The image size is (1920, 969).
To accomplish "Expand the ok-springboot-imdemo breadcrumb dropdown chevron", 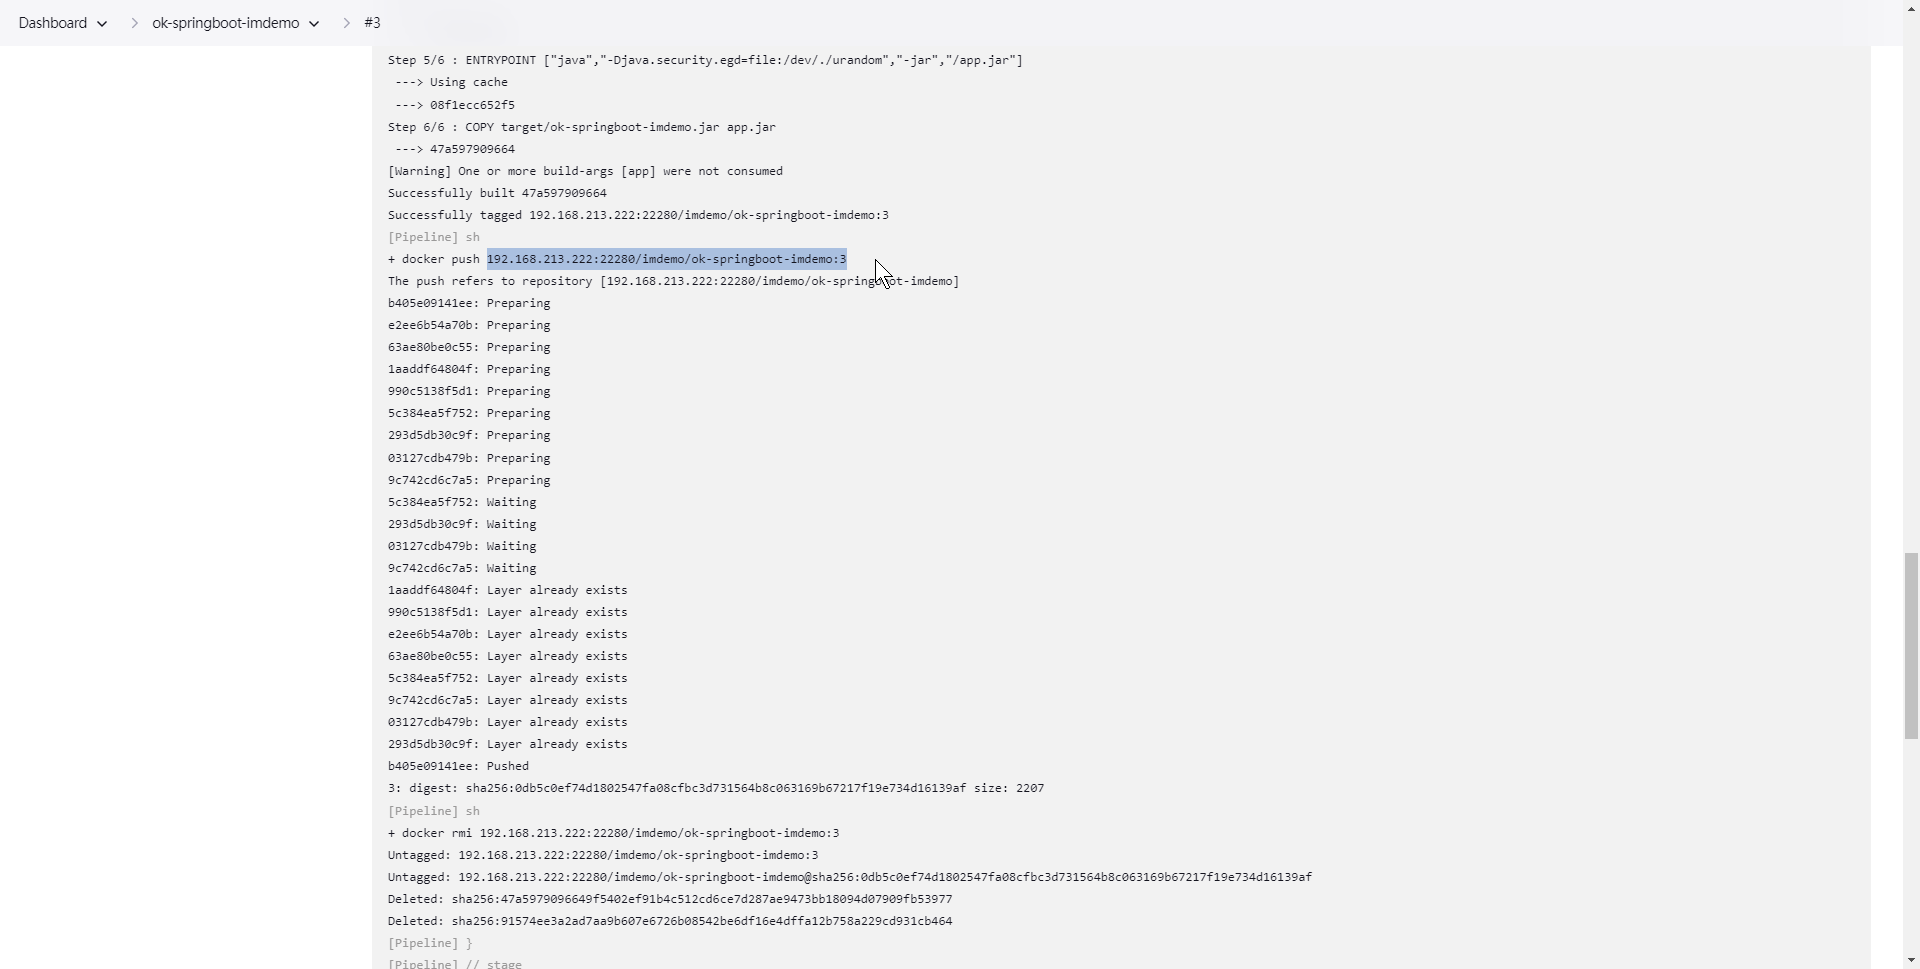I will (x=314, y=24).
